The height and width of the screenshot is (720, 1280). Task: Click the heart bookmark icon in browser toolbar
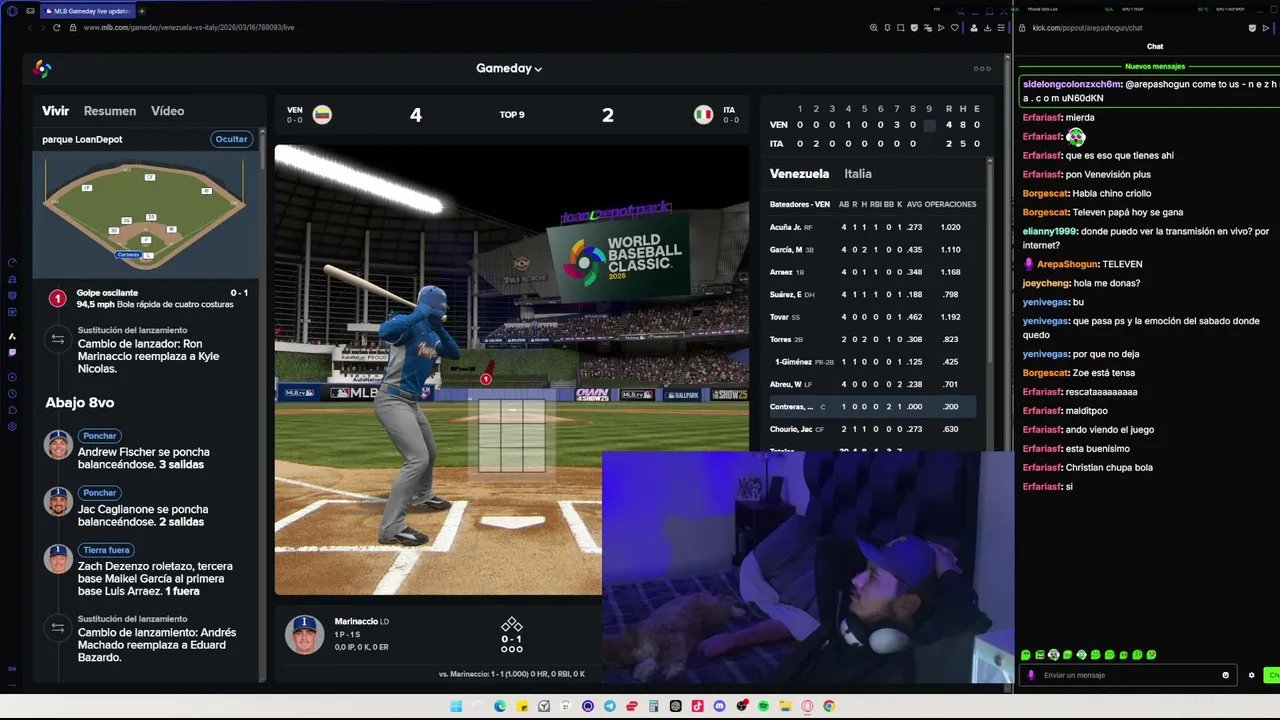[954, 28]
